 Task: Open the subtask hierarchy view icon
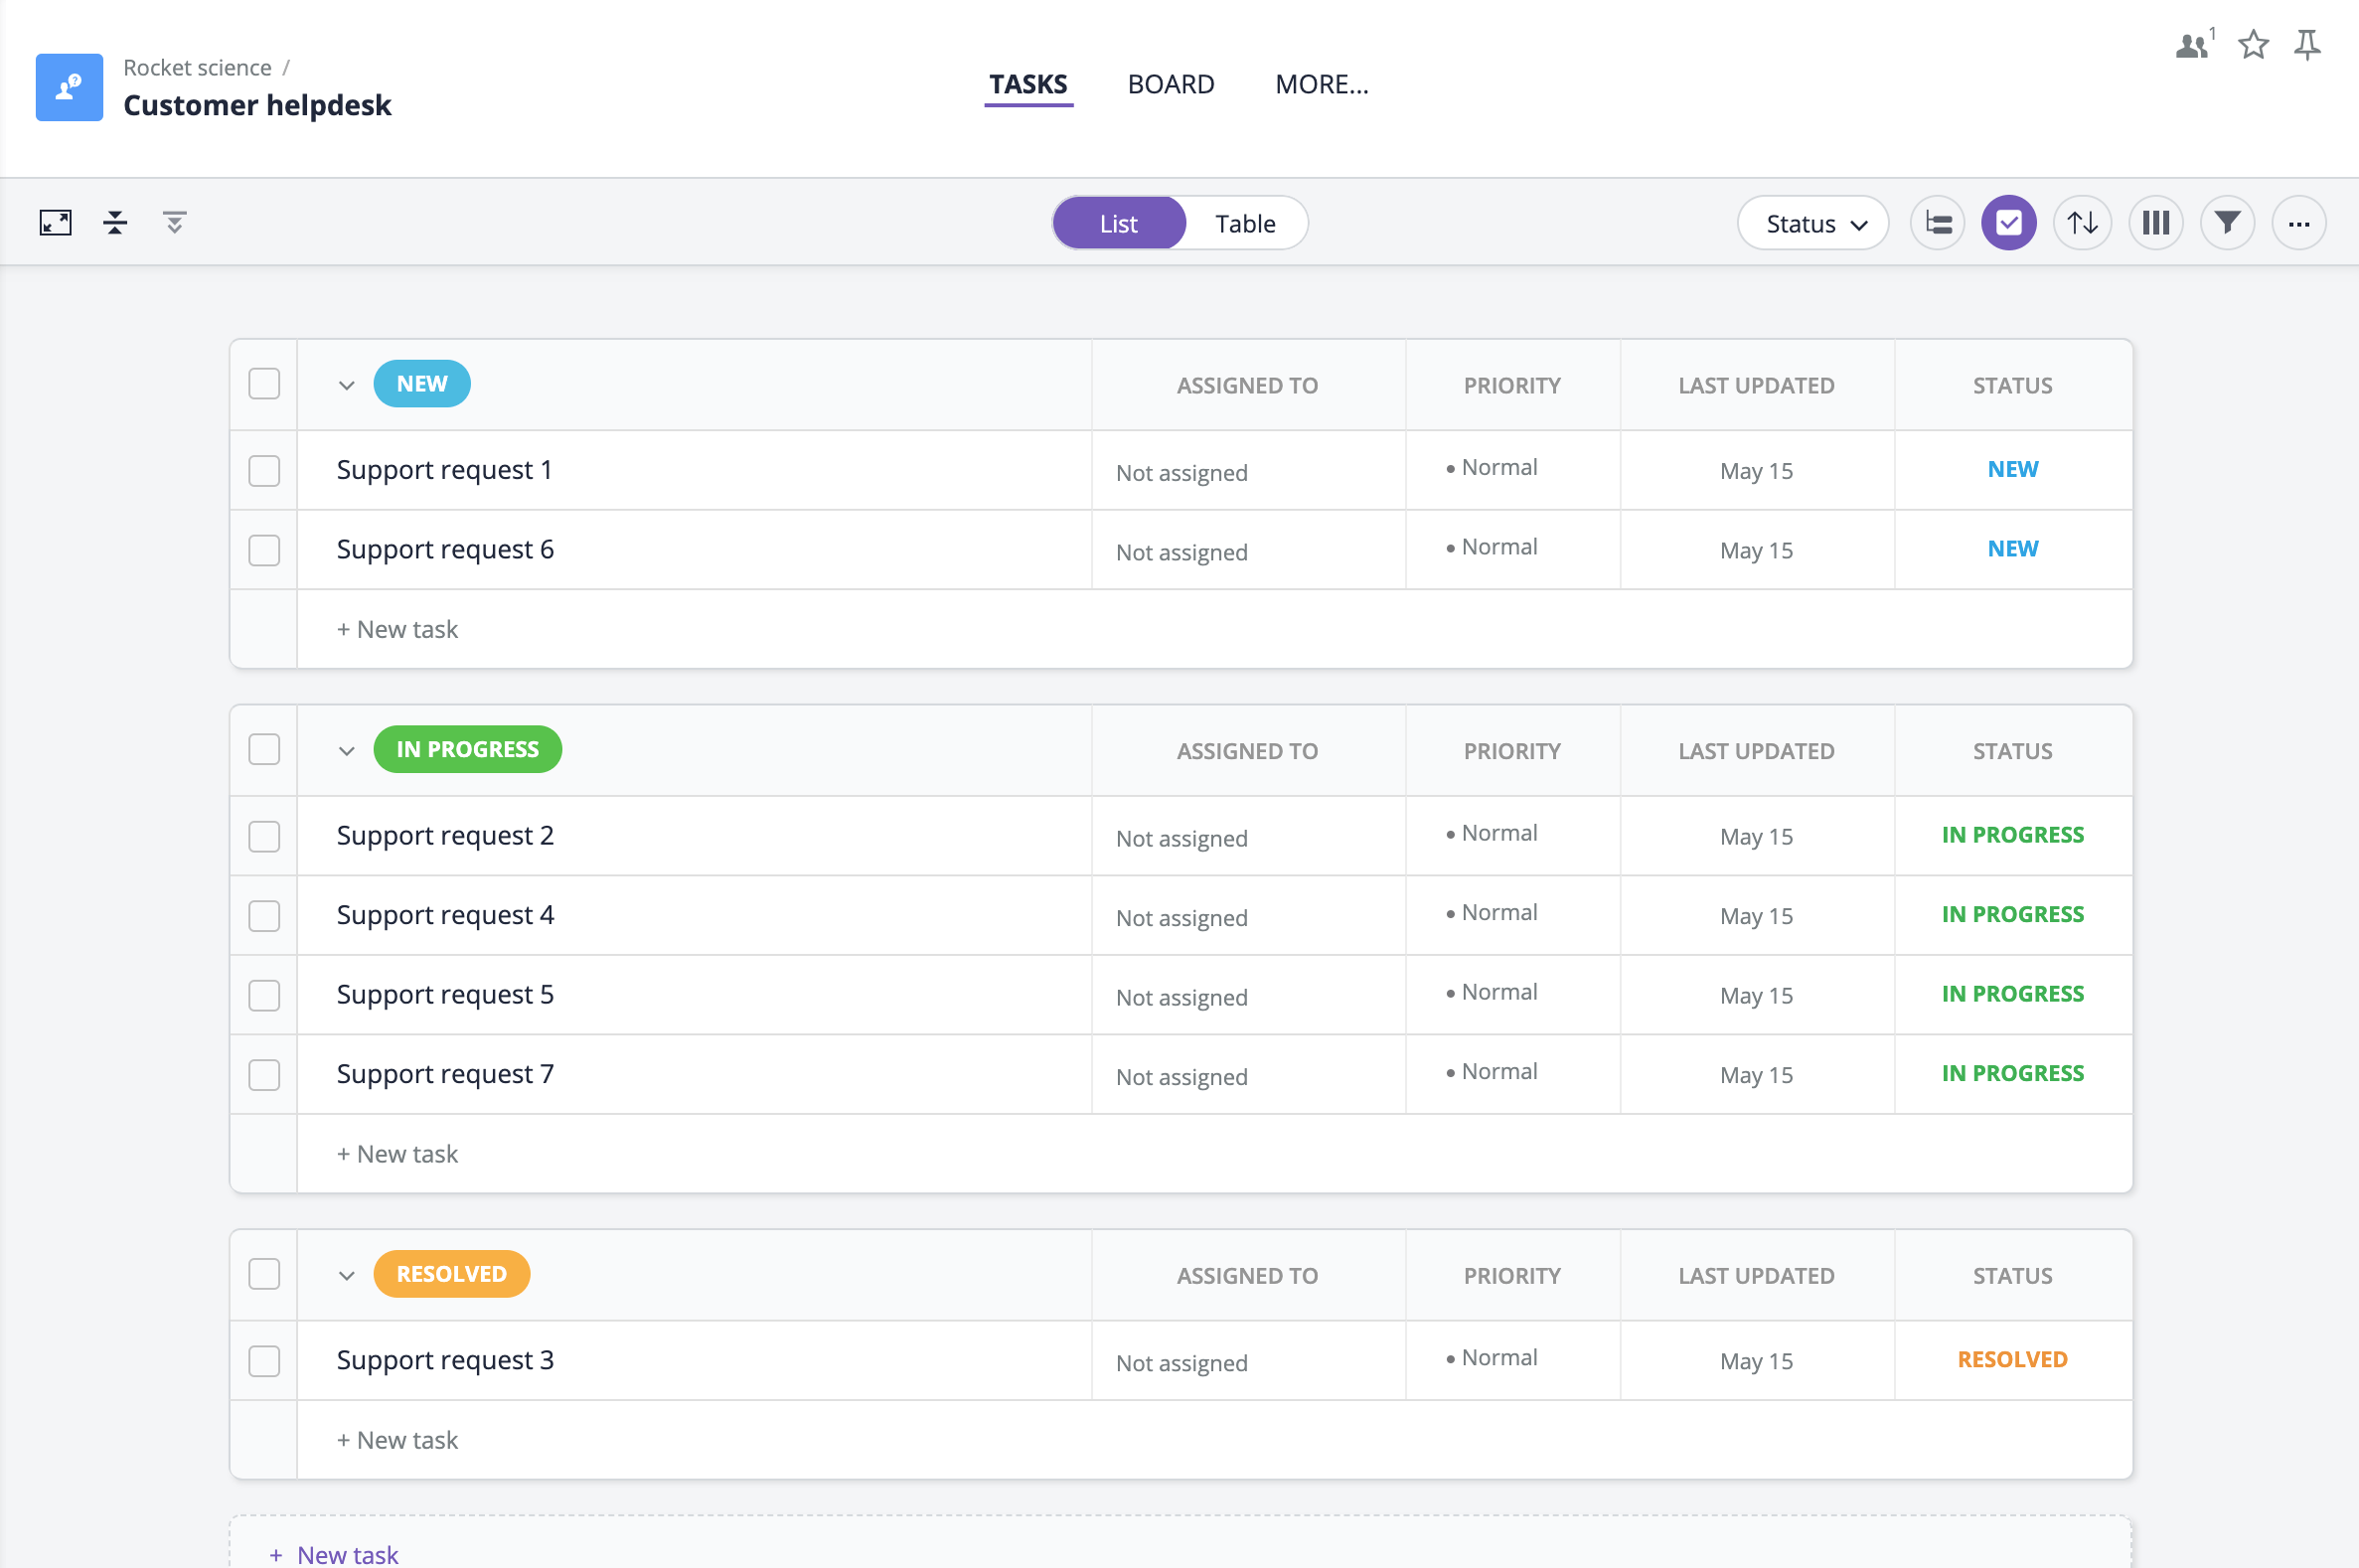[1937, 222]
